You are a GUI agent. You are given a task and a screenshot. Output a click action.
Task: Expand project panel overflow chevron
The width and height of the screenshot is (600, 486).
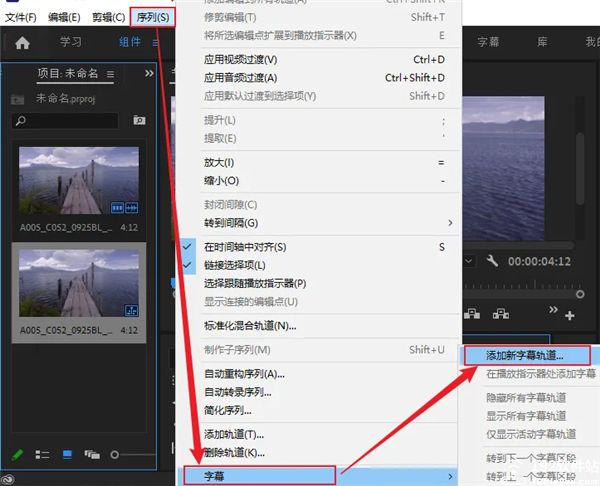coord(149,73)
